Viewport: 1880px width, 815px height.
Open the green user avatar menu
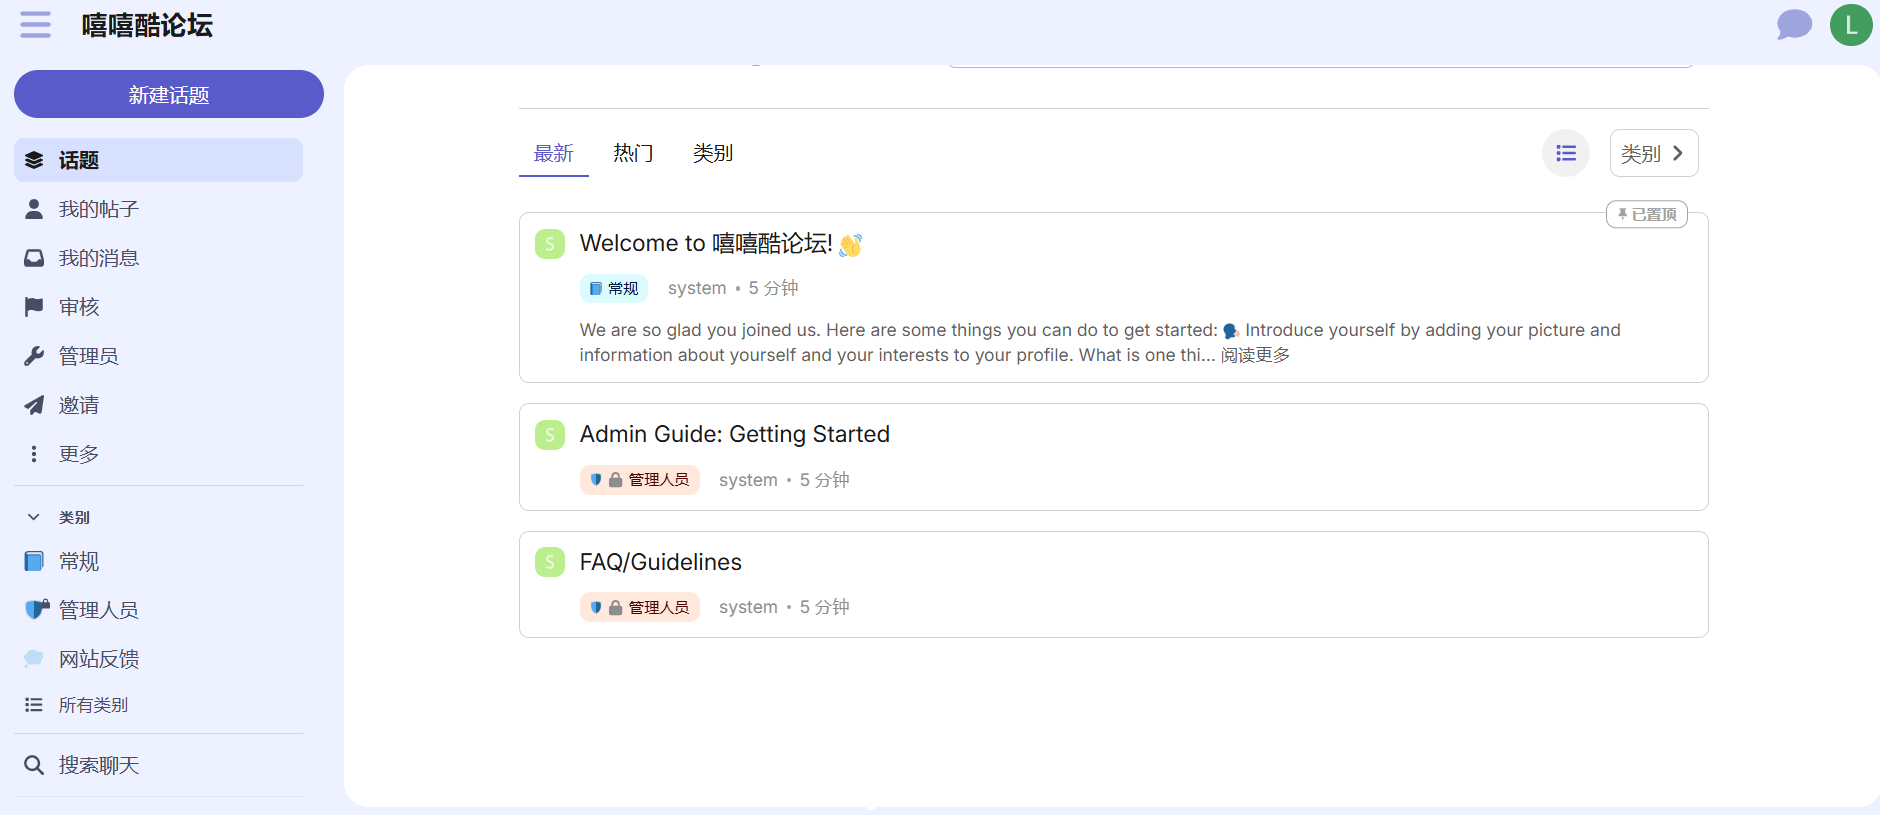click(1850, 25)
